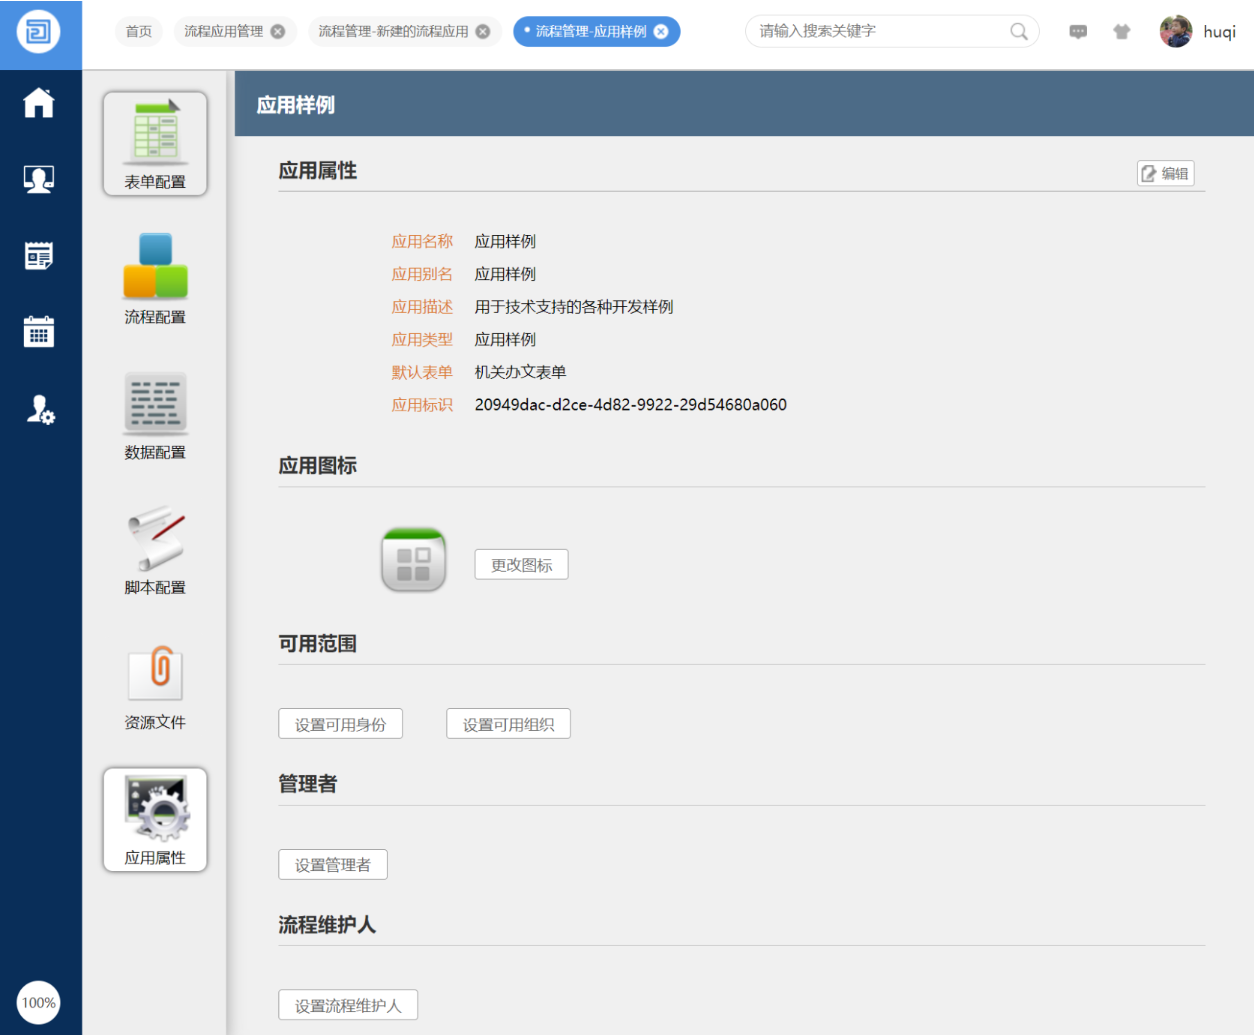Open the calendar icon in left sidebar
The width and height of the screenshot is (1254, 1035).
39,331
